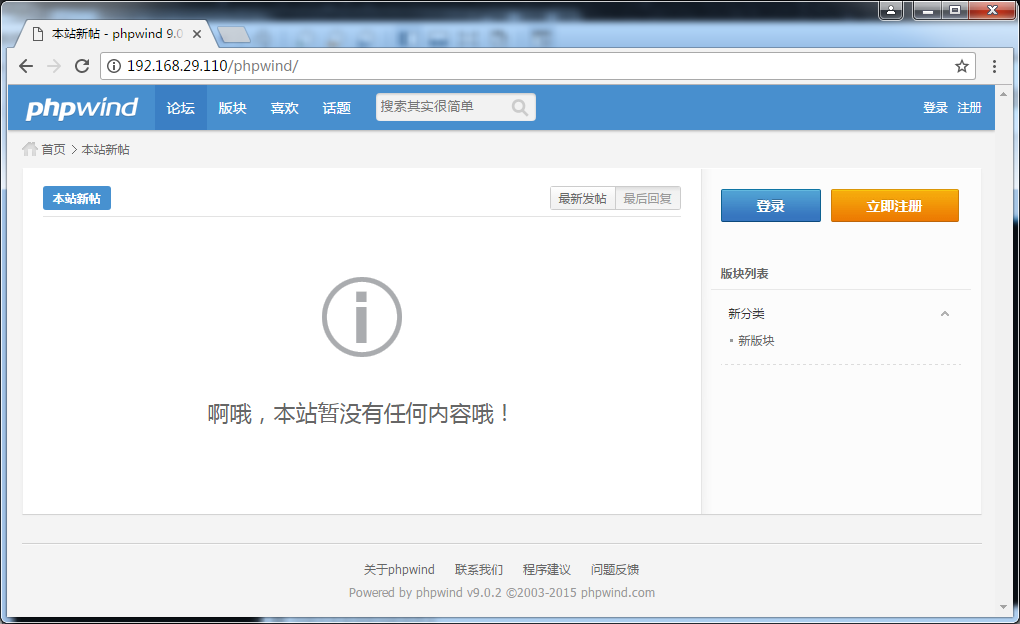Open the 新分类 category link
Image resolution: width=1020 pixels, height=624 pixels.
click(x=746, y=314)
